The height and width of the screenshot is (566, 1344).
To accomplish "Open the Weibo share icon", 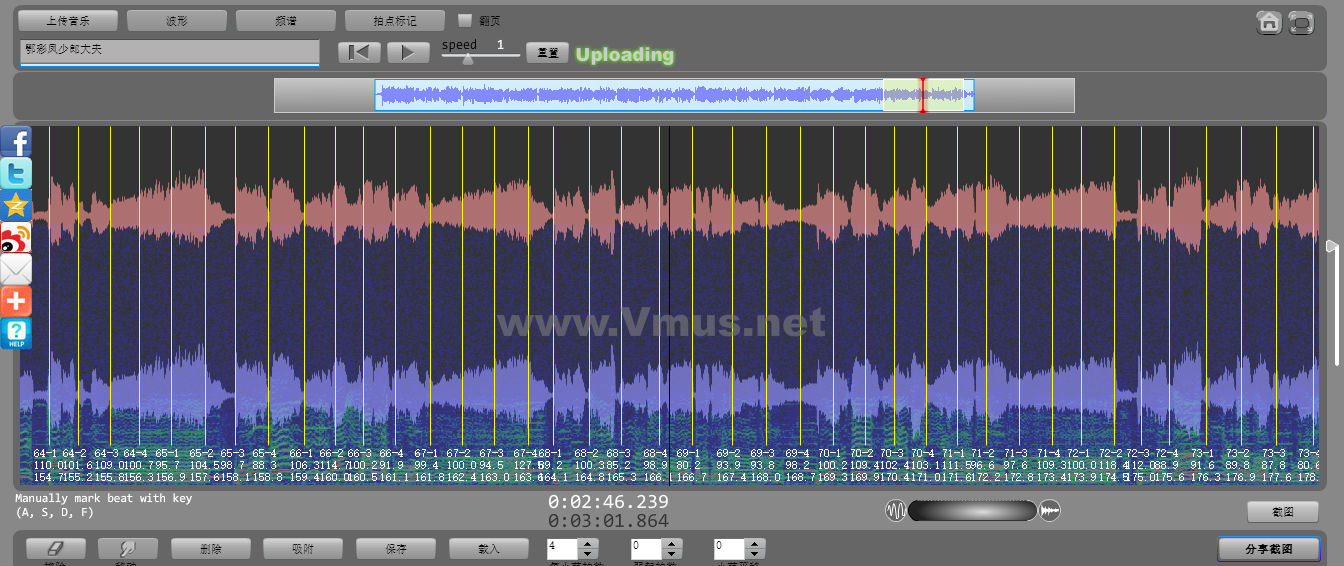I will [16, 237].
